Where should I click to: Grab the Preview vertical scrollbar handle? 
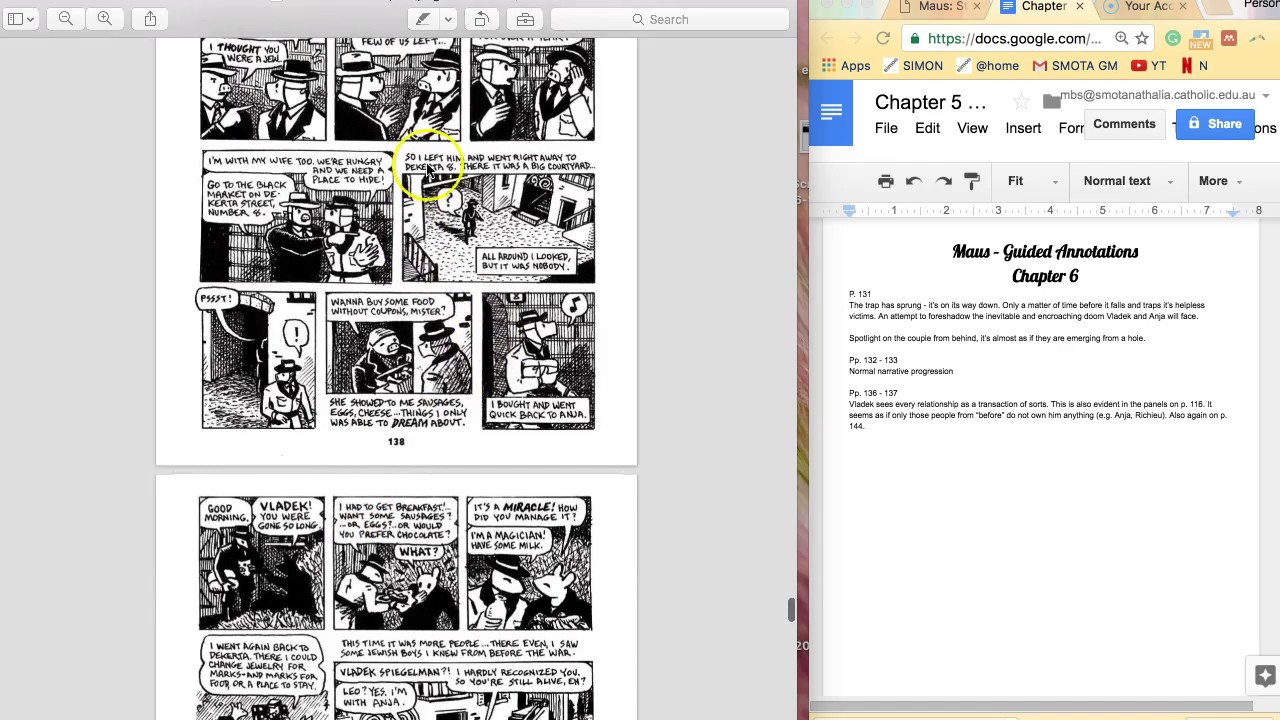pyautogui.click(x=790, y=610)
